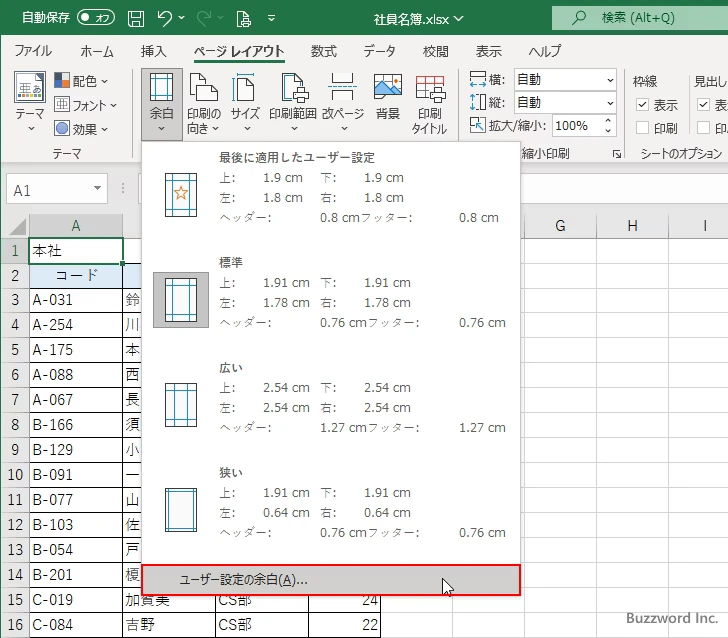Toggle the 自動保存 AutoSave switch

(x=96, y=18)
